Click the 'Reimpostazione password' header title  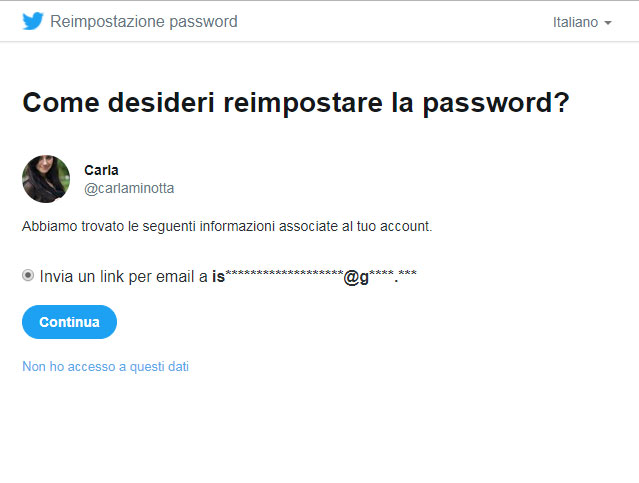(143, 22)
